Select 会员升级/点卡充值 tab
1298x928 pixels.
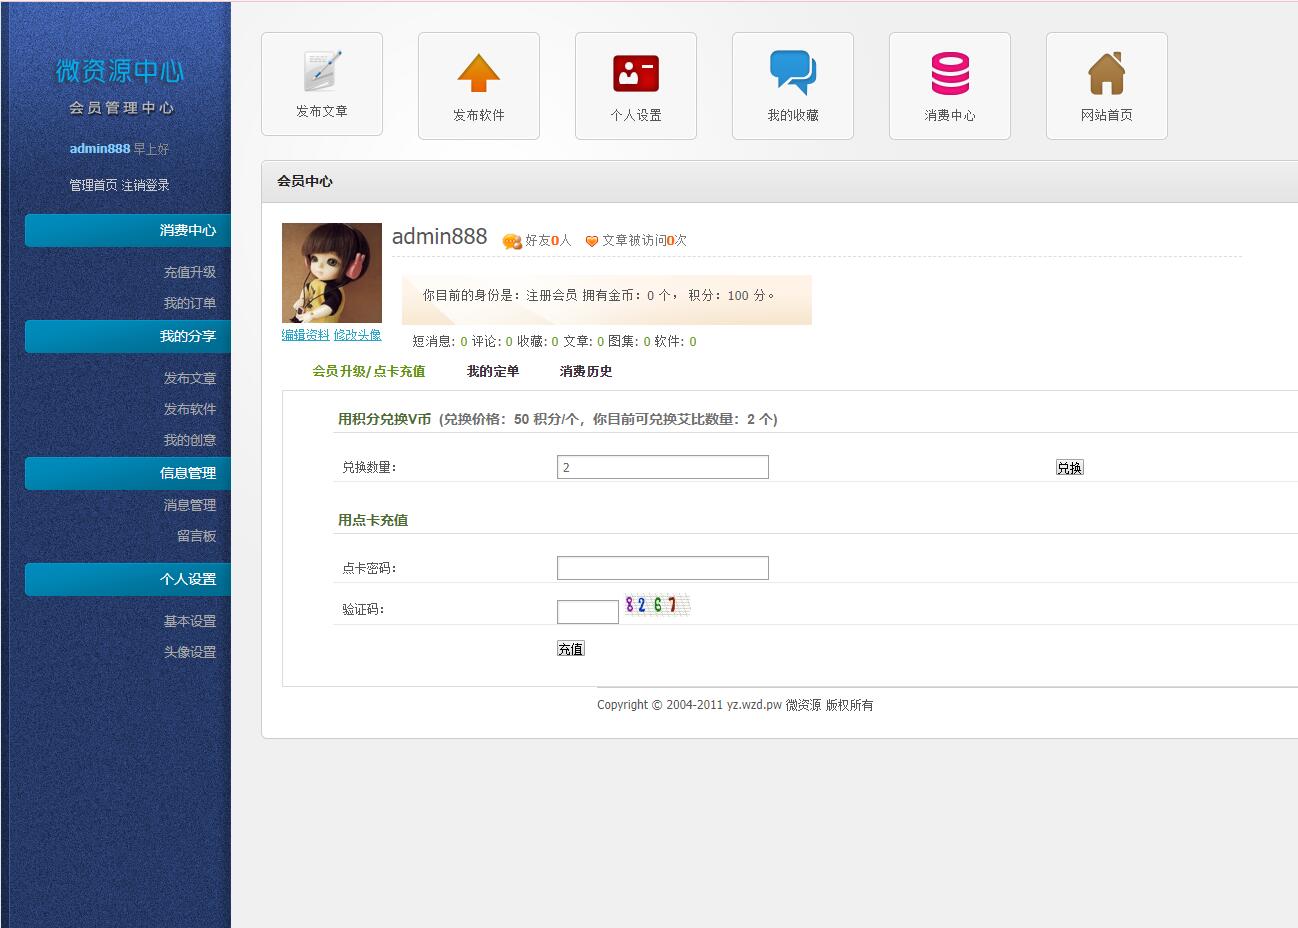coord(368,371)
